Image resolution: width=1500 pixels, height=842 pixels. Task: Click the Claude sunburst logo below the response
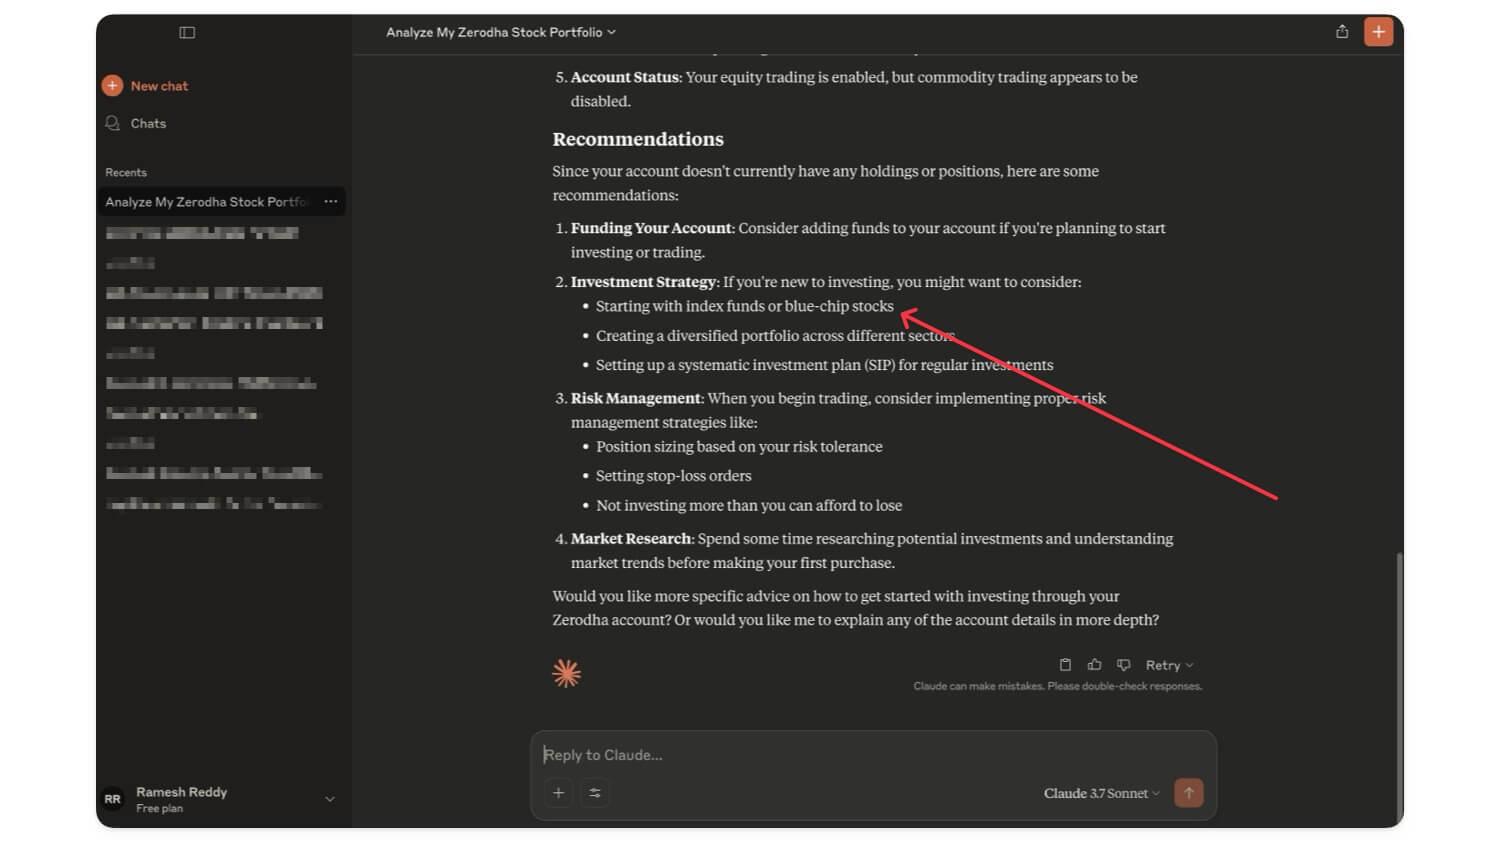click(566, 672)
